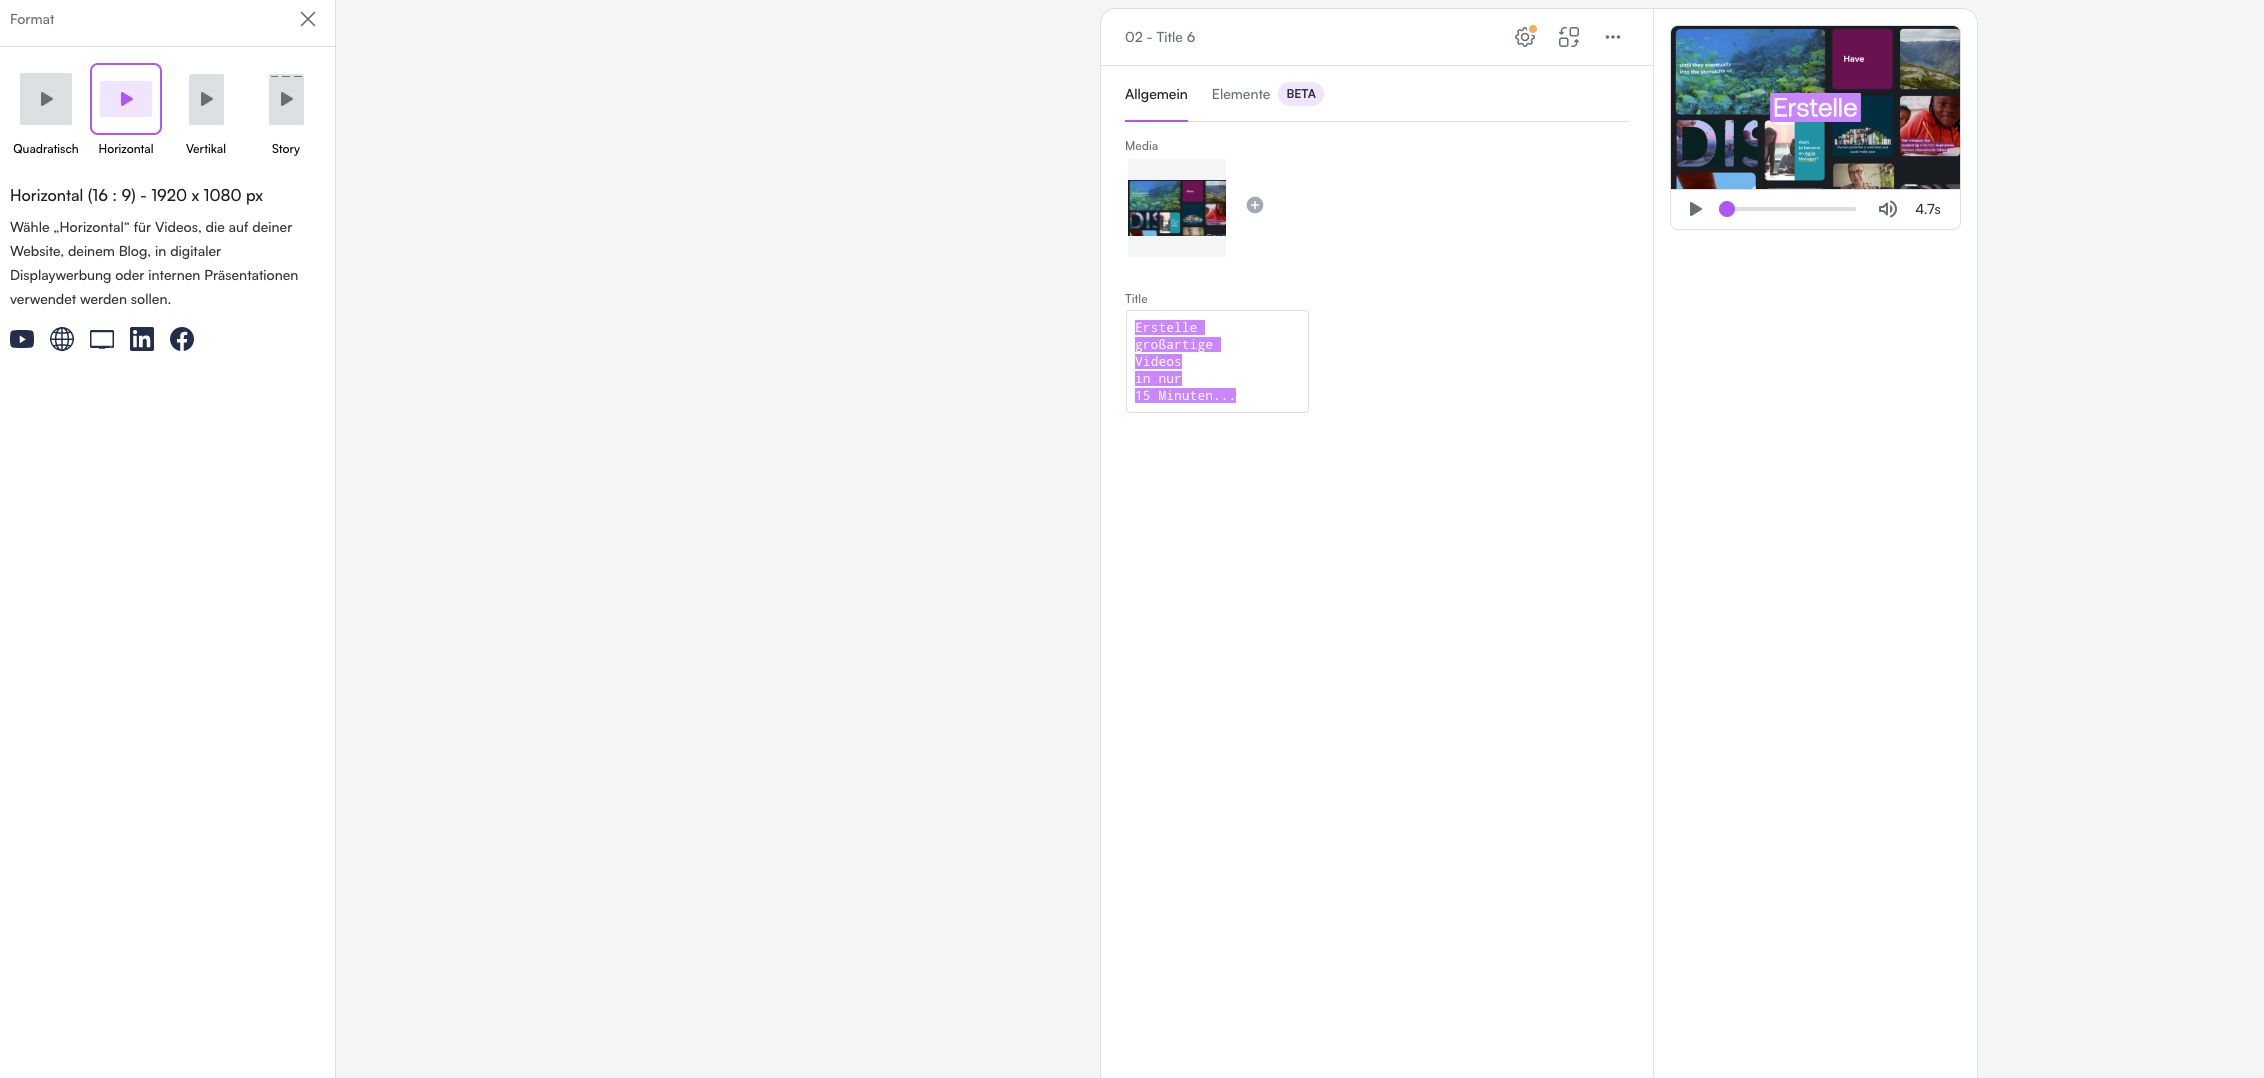Close the Format panel
The width and height of the screenshot is (2264, 1078).
tap(308, 19)
